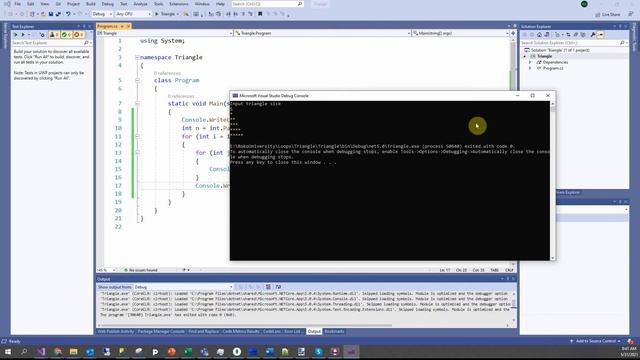The width and height of the screenshot is (640, 360).
Task: Open the Tools menu
Action: pos(158,4)
